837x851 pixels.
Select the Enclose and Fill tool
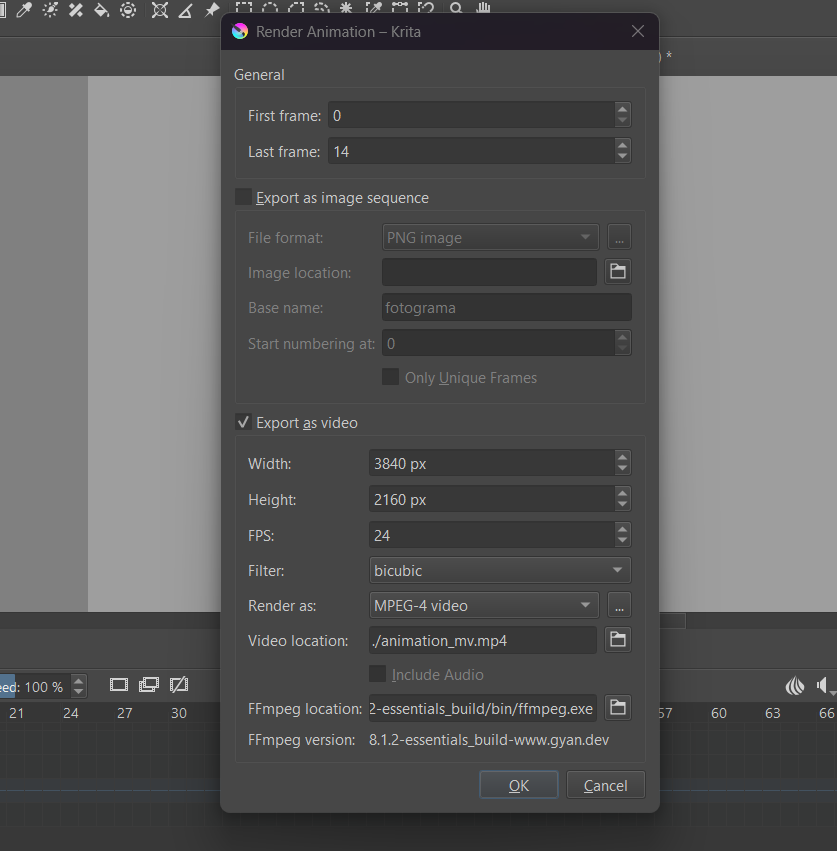tap(128, 10)
